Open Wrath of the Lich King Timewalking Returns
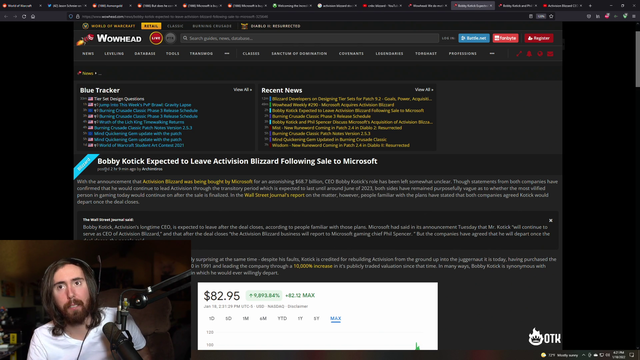 click(141, 122)
